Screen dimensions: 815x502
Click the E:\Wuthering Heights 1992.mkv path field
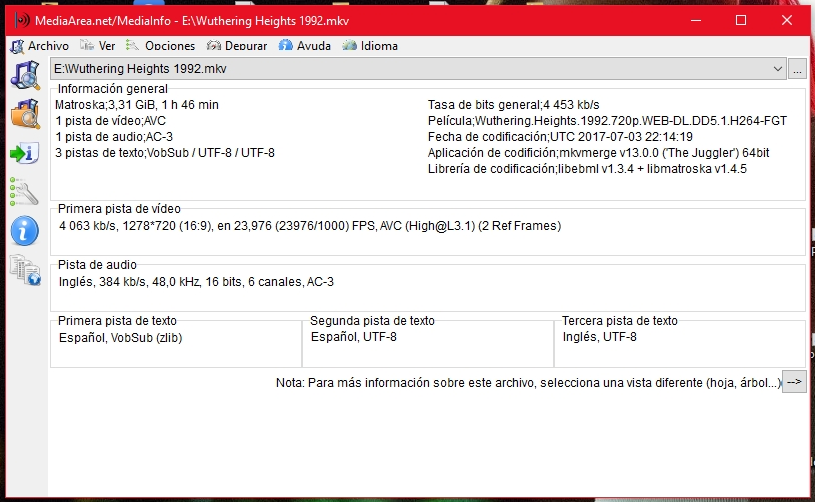(417, 69)
